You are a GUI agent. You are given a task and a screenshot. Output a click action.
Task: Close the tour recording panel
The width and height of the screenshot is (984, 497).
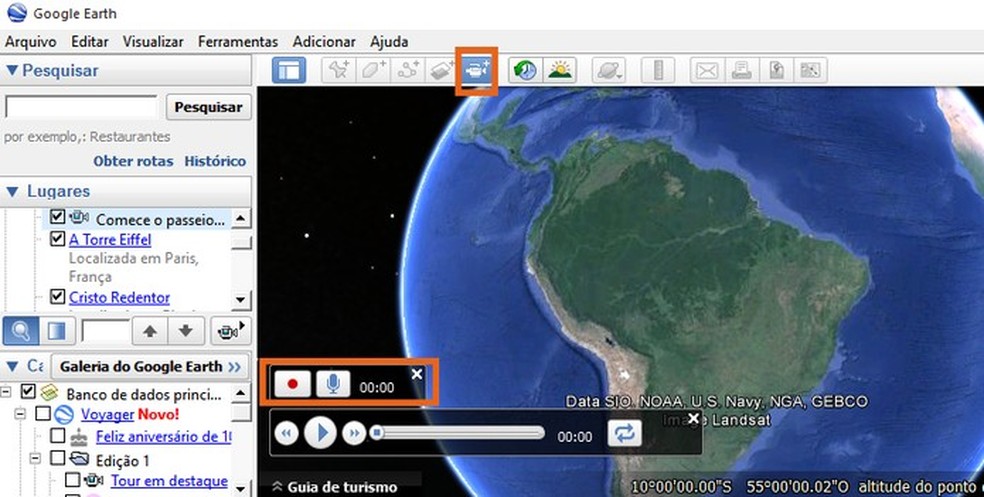417,374
